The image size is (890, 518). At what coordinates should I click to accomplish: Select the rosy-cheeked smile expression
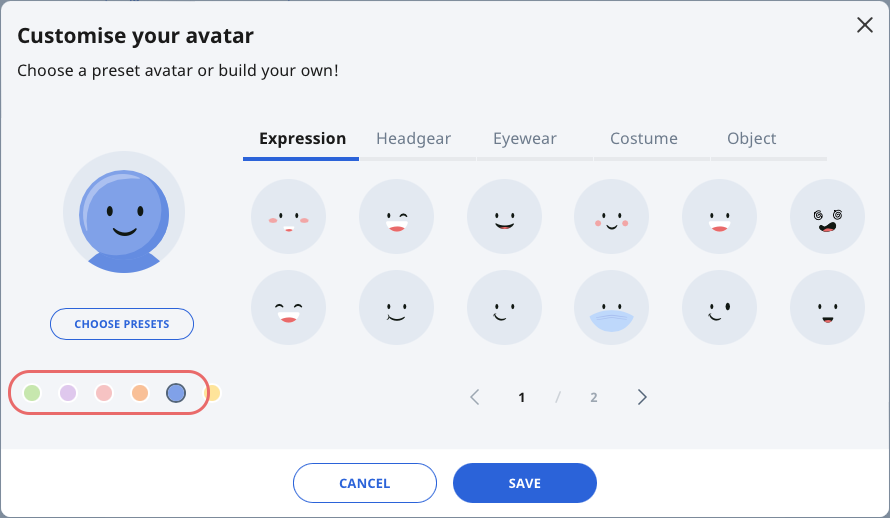tap(611, 216)
